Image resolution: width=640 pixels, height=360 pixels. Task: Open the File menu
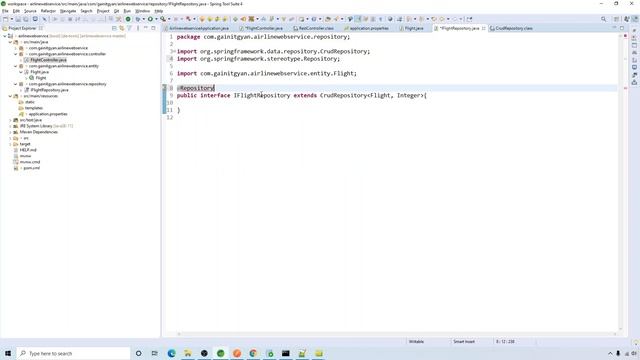coord(5,11)
